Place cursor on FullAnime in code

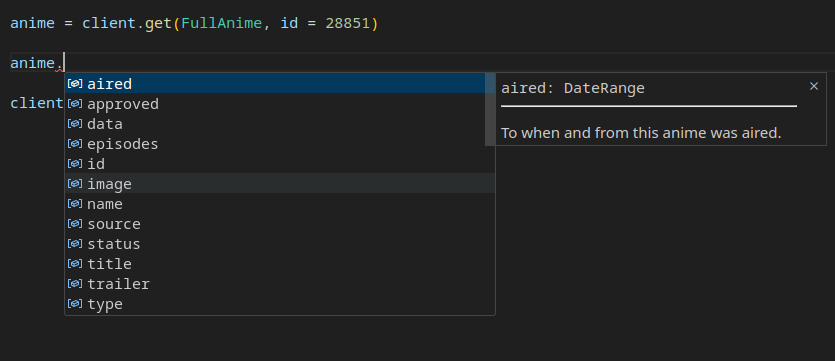coord(222,23)
